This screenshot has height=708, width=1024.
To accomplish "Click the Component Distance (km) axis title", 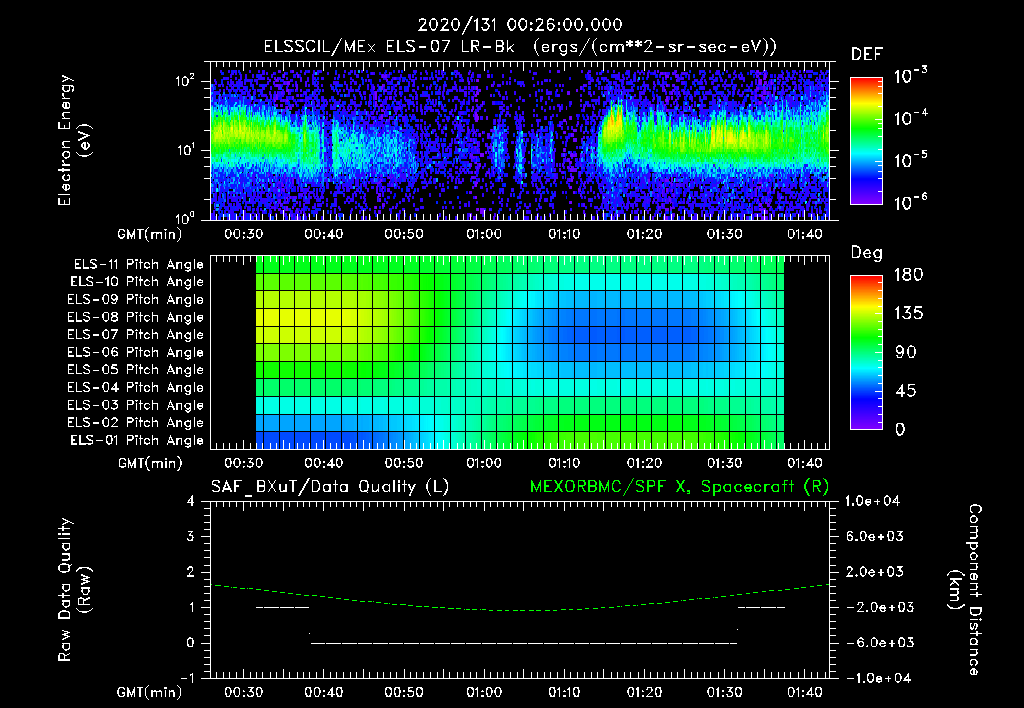I will pos(965,590).
